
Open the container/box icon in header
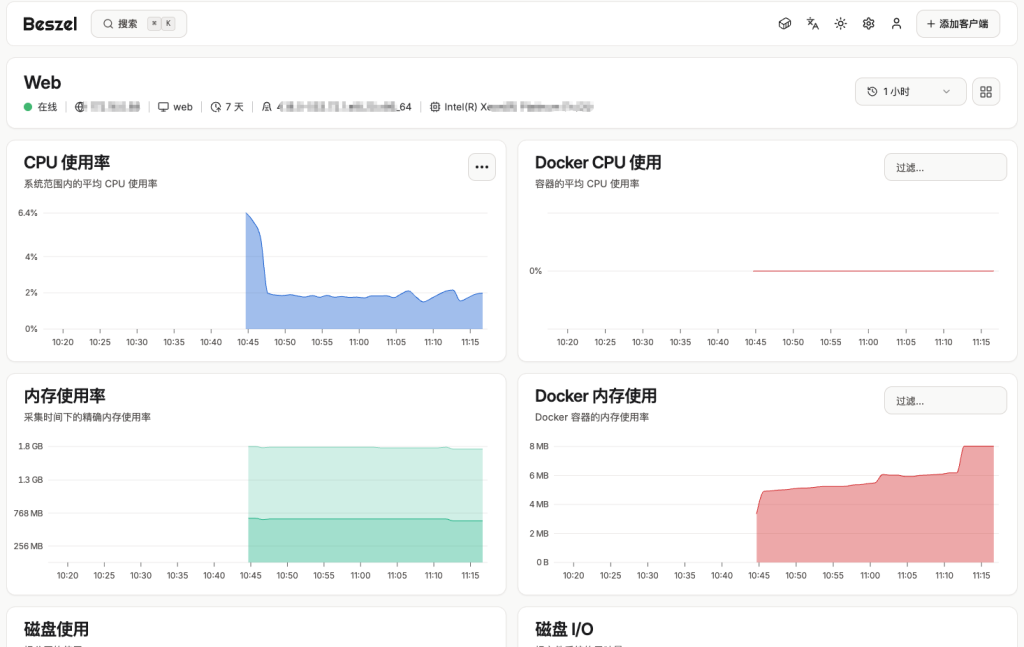click(785, 24)
